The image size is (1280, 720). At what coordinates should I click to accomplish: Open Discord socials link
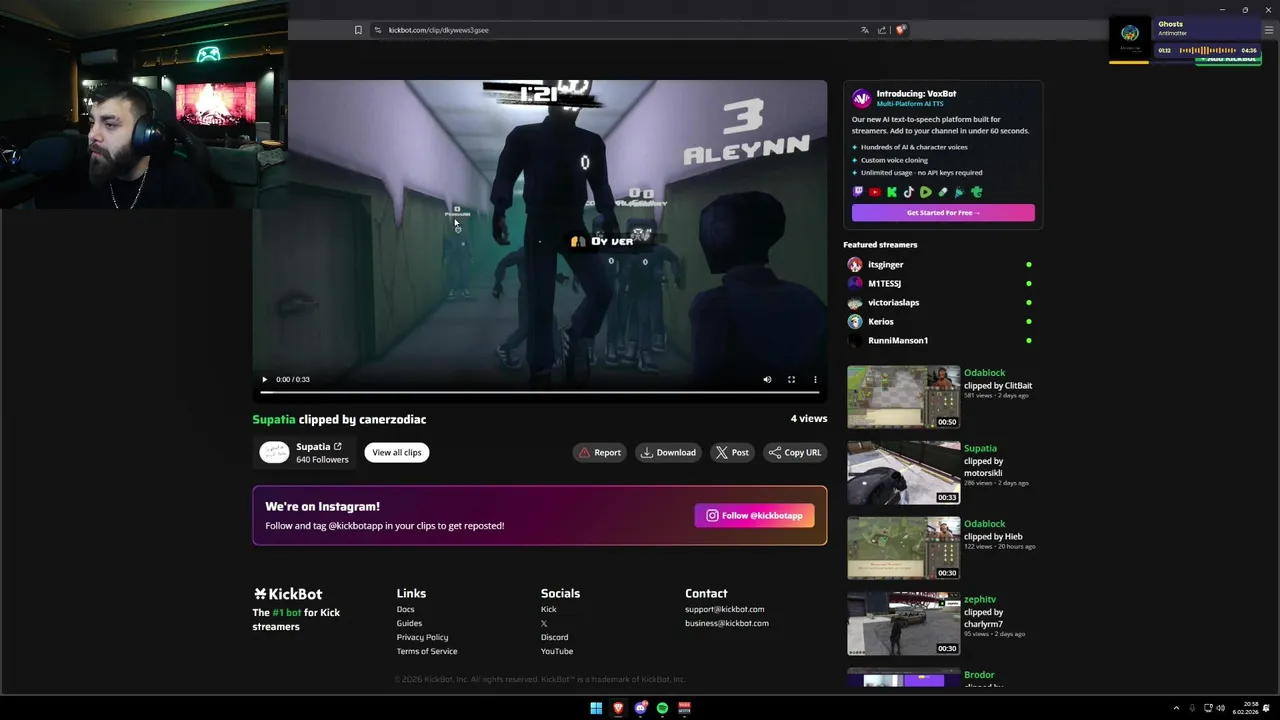pos(554,638)
